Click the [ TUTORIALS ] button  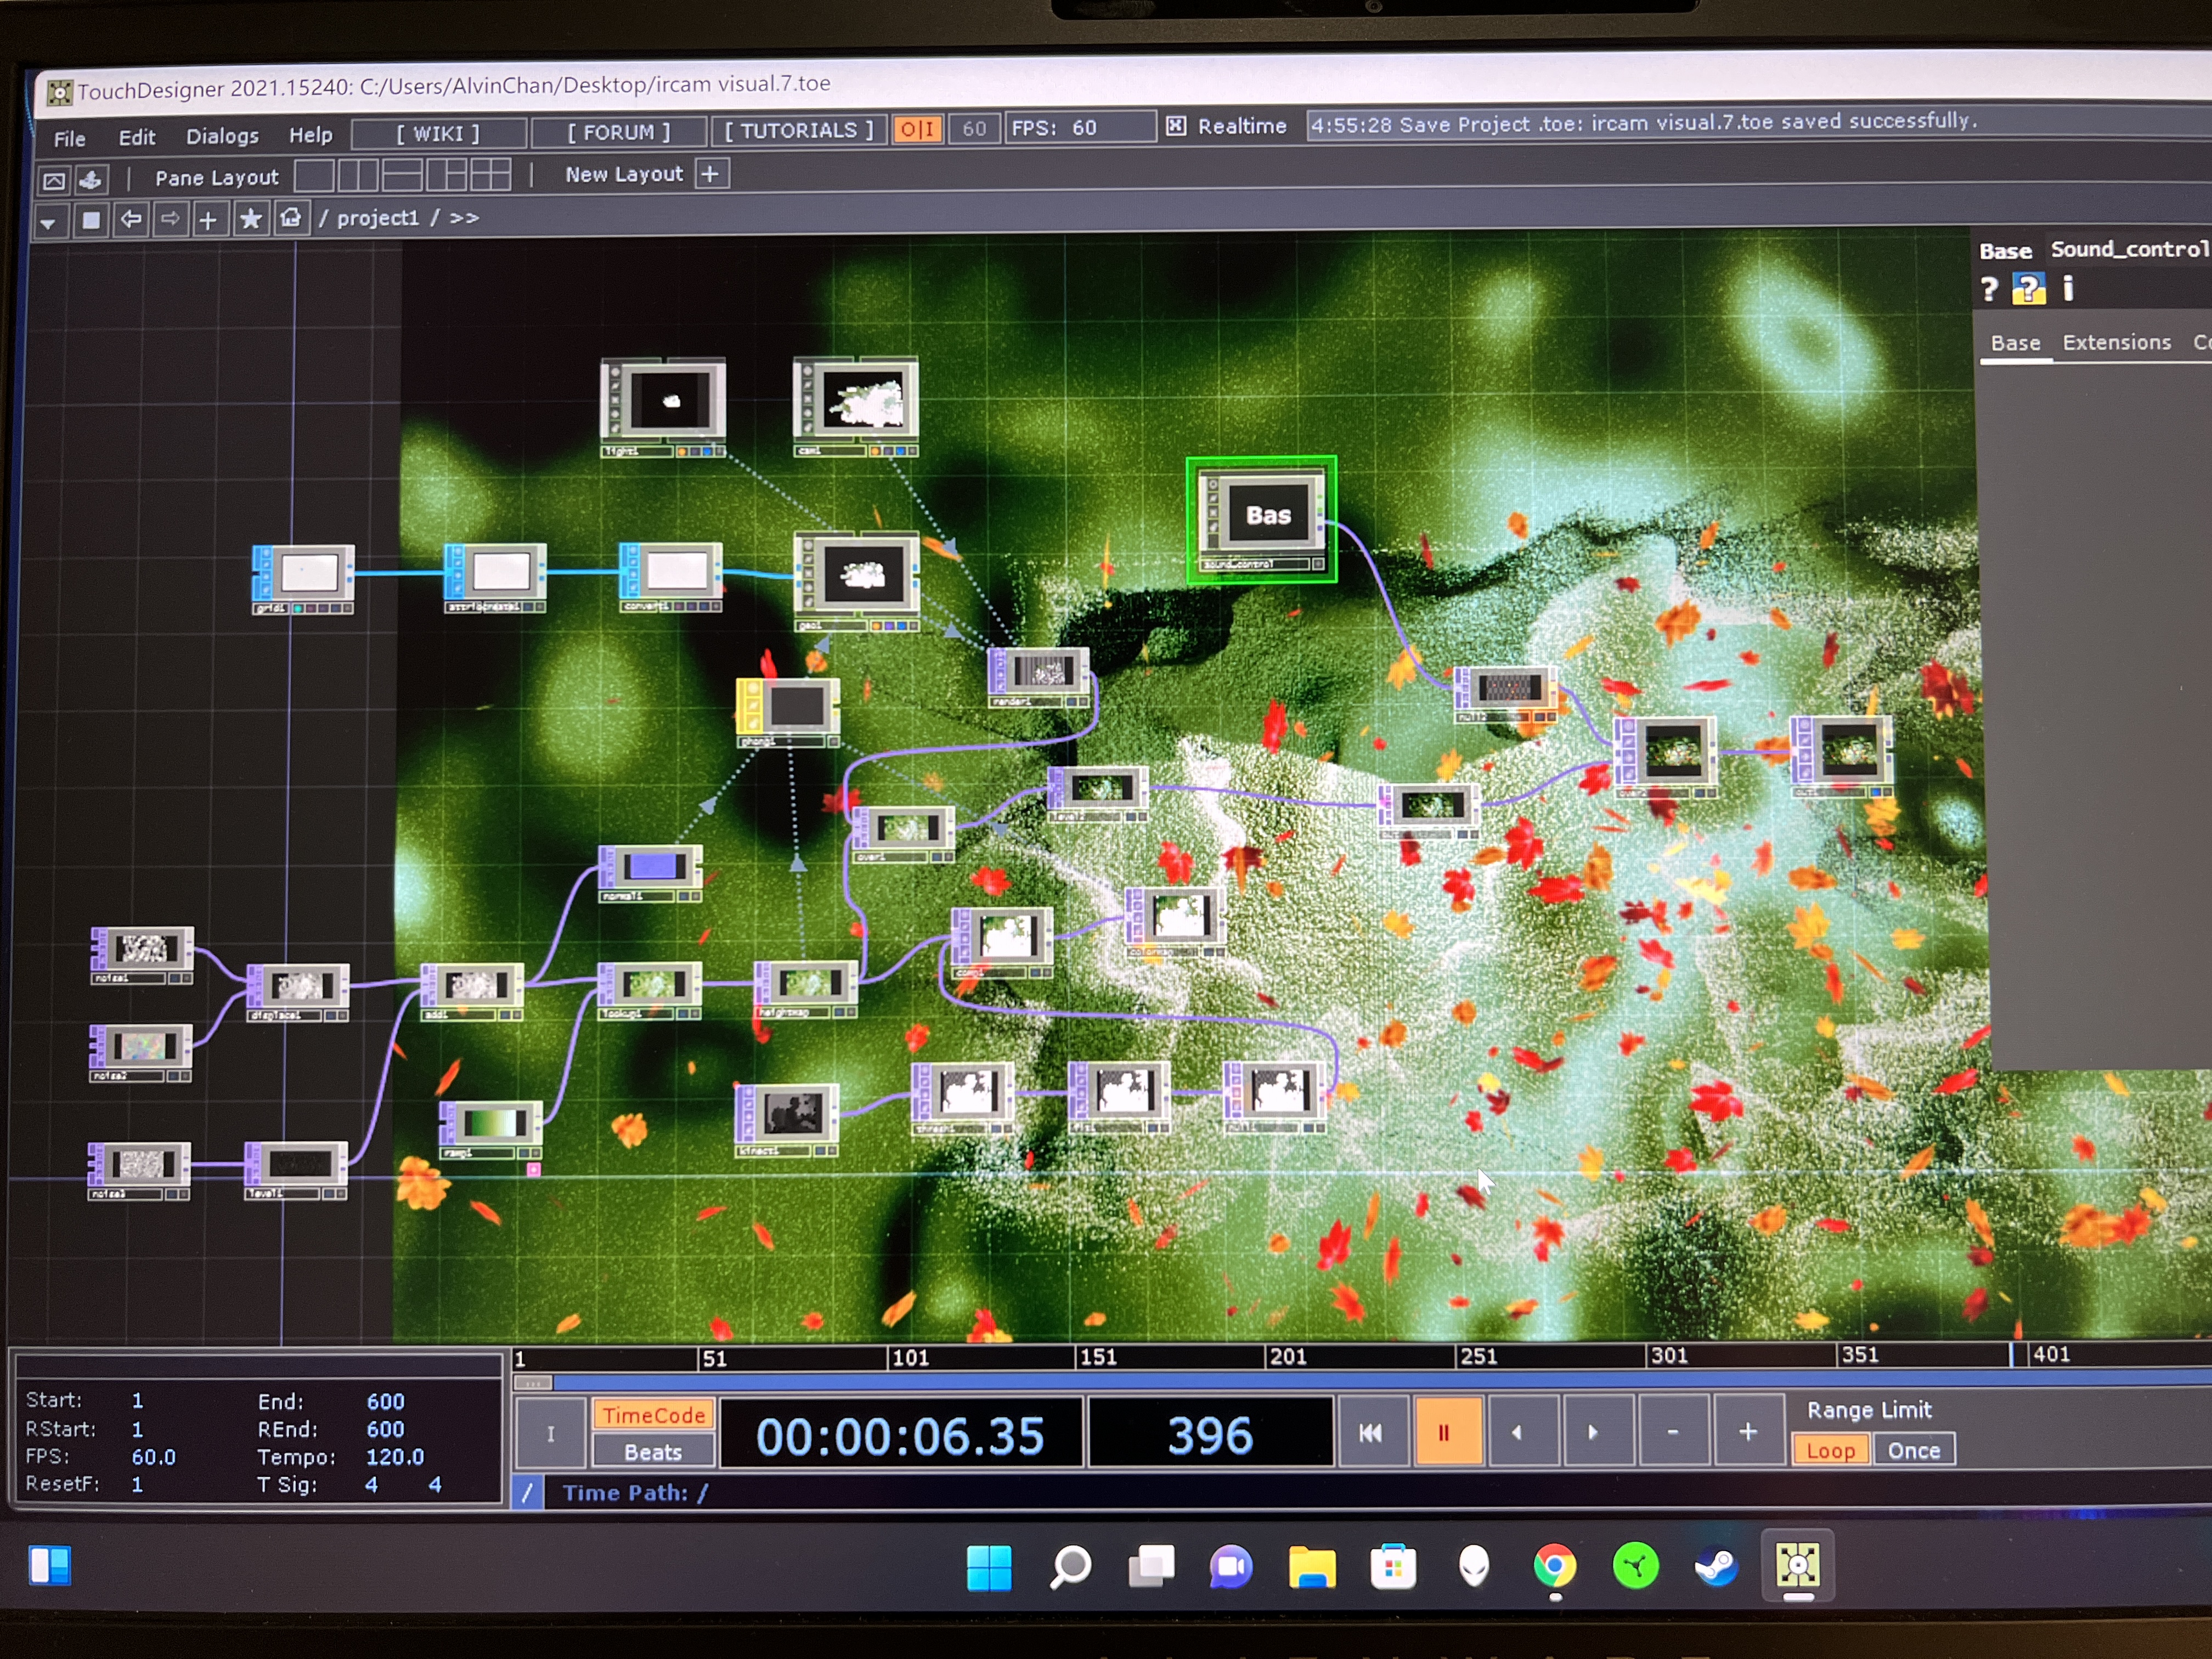click(x=798, y=131)
